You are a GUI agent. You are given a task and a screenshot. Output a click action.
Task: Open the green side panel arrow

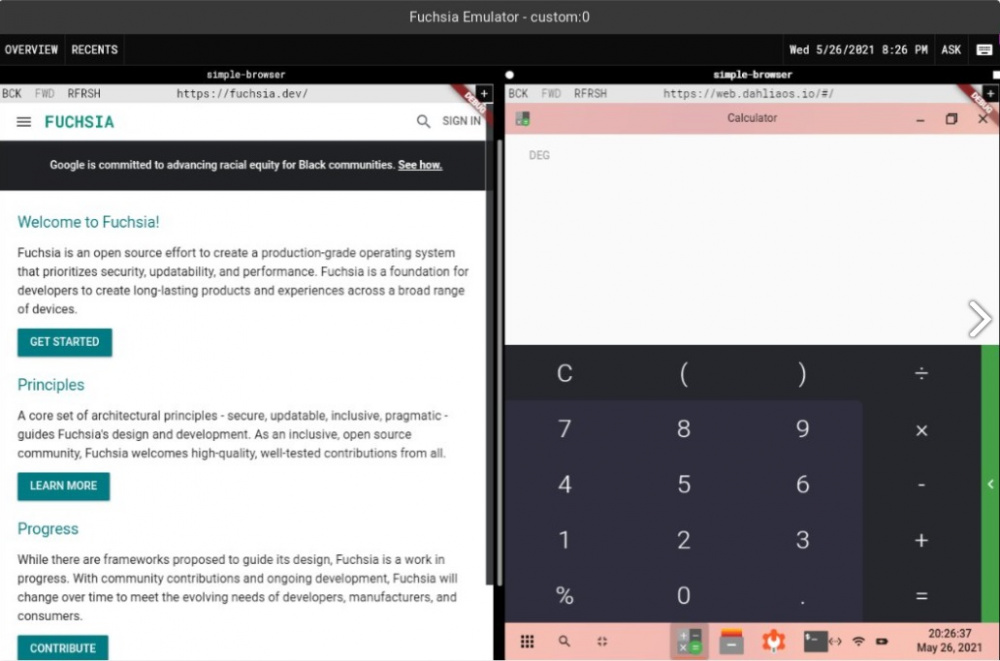pos(990,484)
